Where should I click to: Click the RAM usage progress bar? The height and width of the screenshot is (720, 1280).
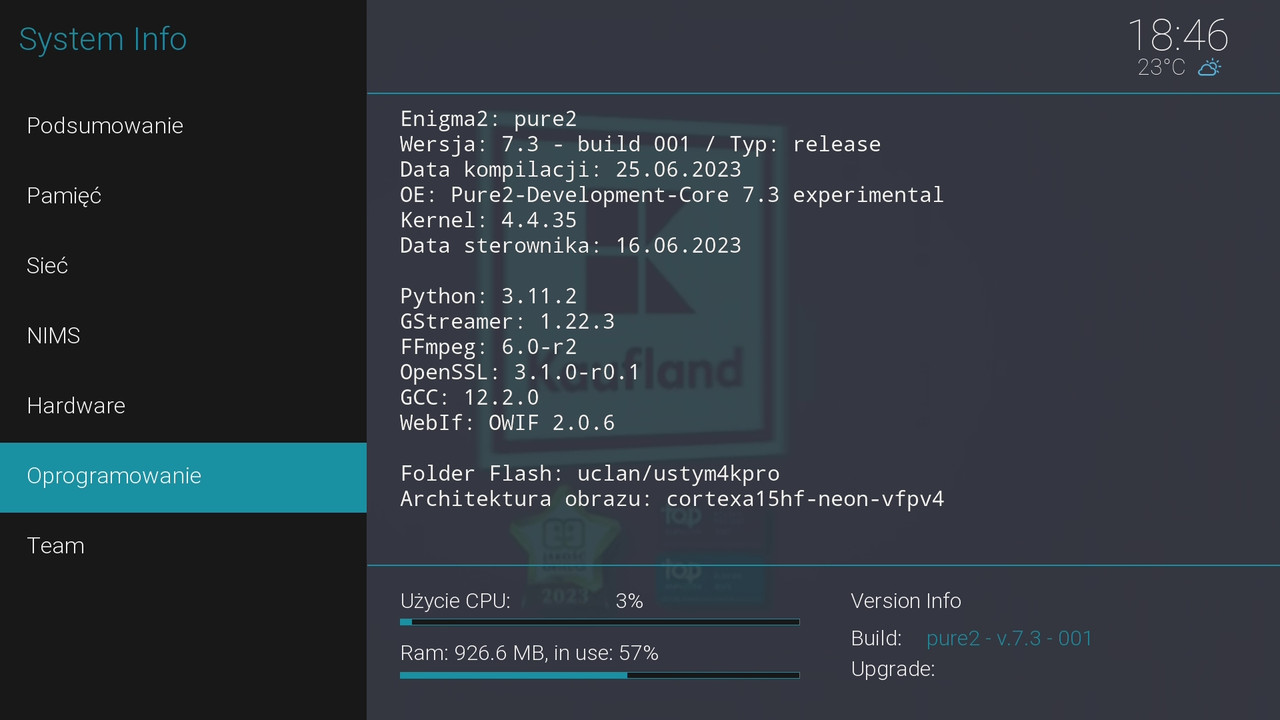coord(600,675)
